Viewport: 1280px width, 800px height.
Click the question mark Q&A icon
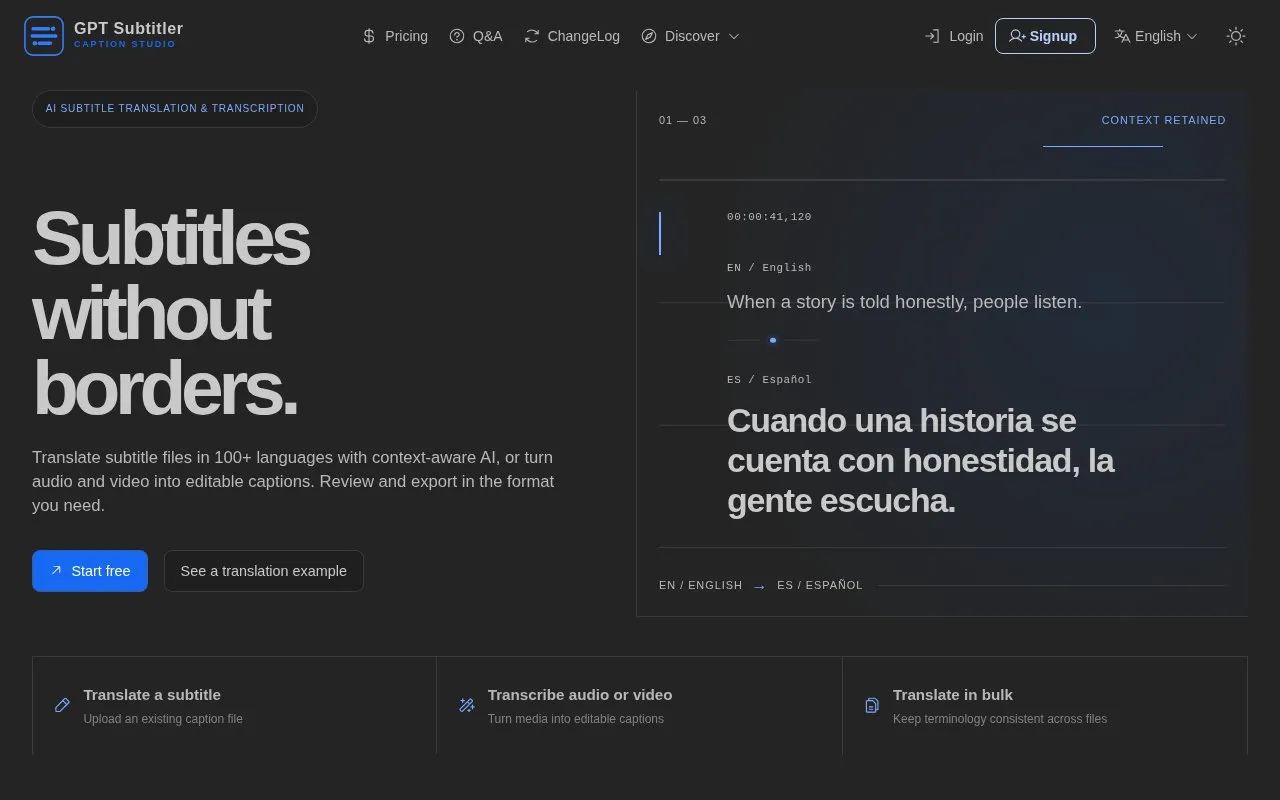(x=457, y=36)
